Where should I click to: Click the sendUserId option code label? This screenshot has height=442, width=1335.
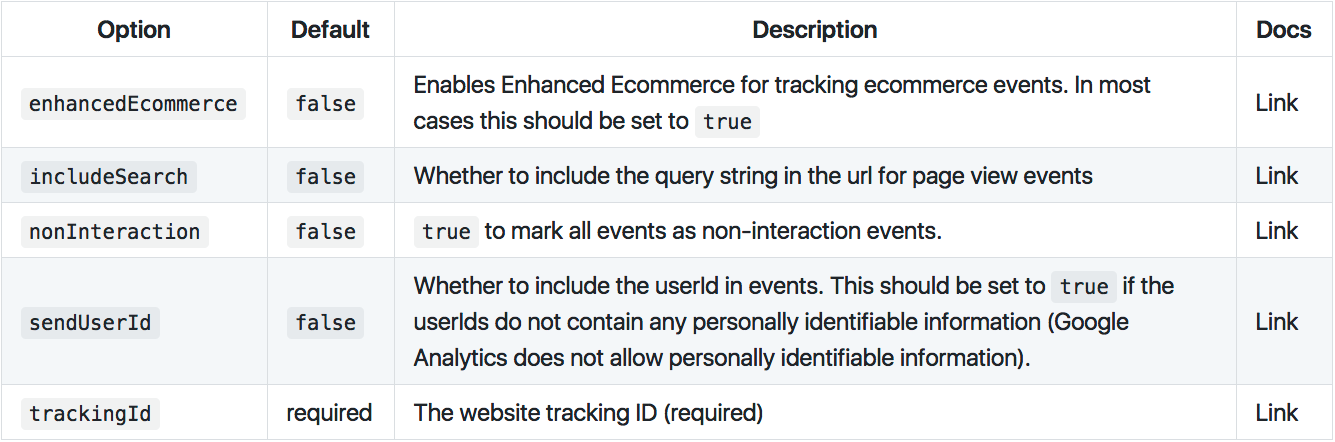(90, 323)
